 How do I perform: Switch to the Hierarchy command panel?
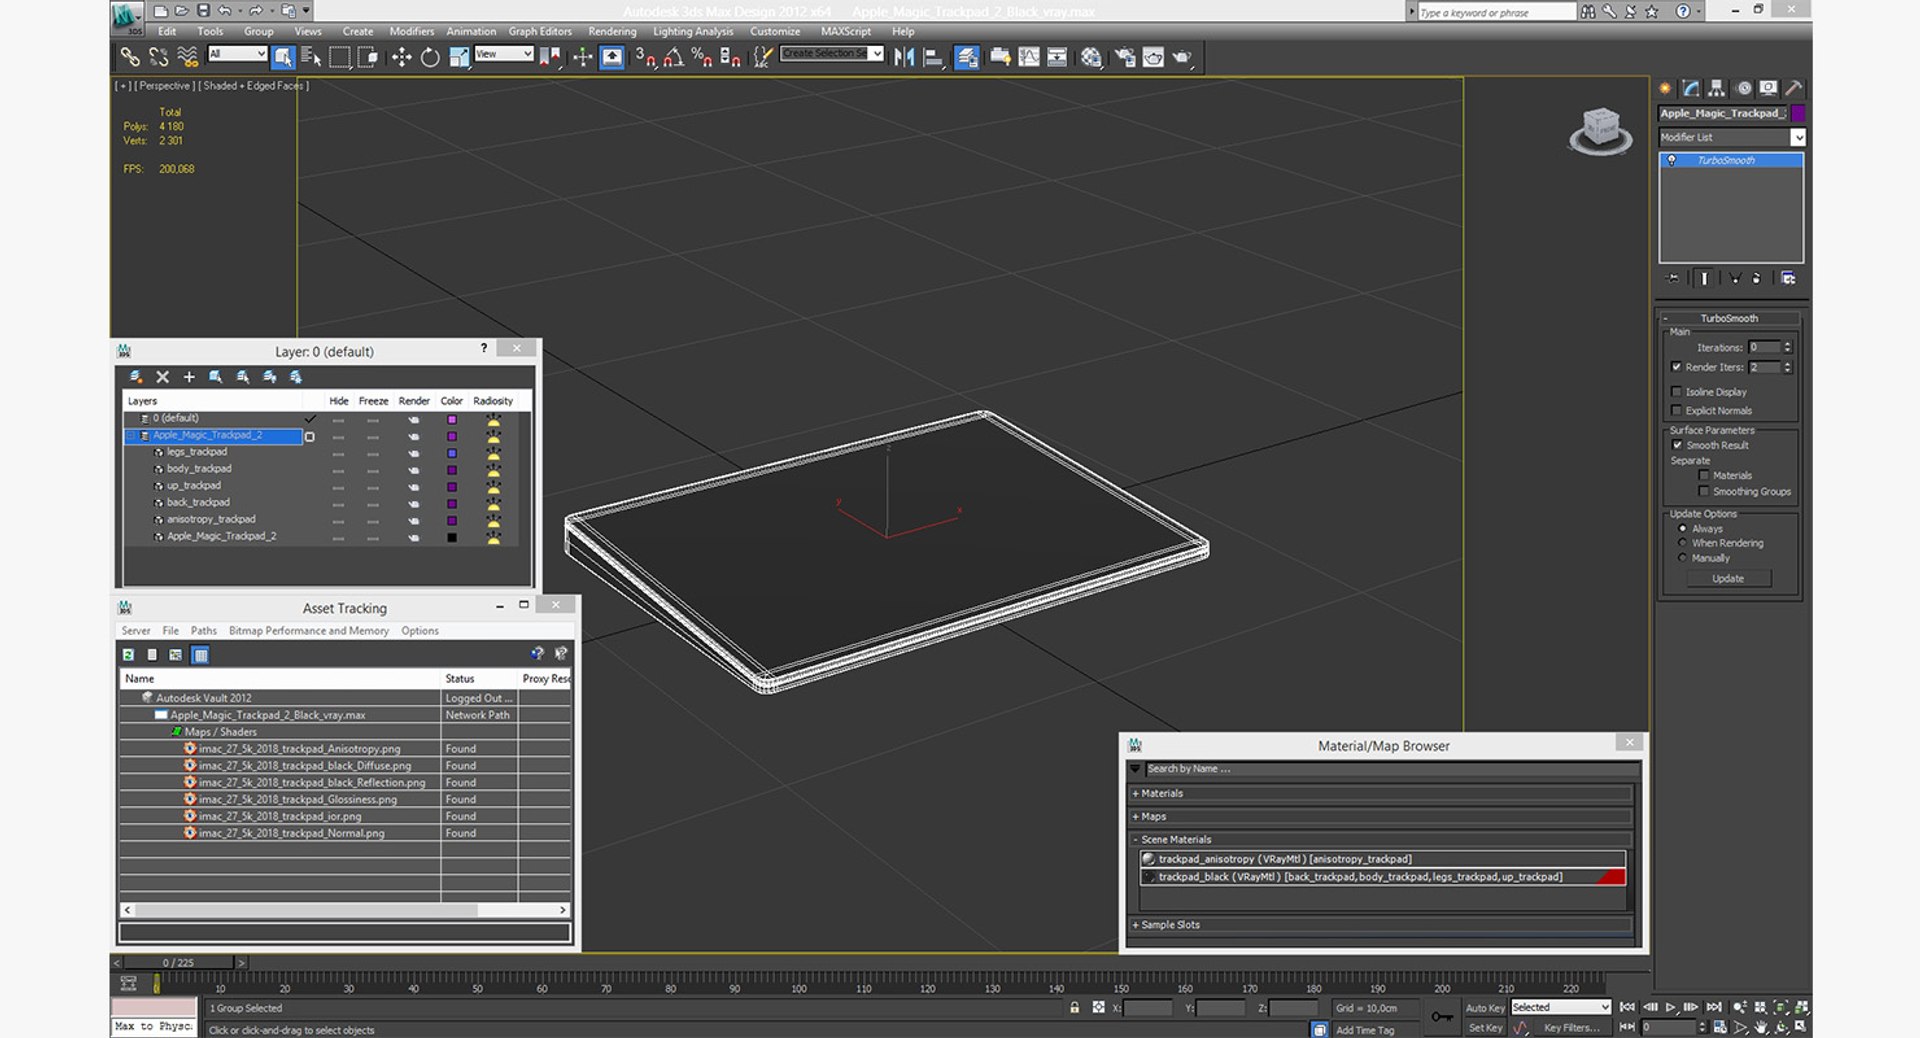(1717, 88)
